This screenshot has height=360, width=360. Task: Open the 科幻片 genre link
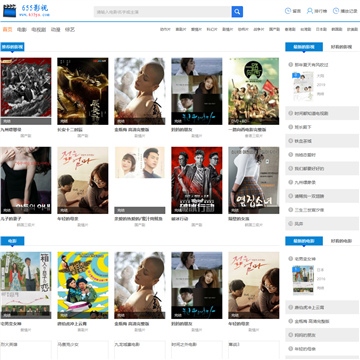point(212,29)
